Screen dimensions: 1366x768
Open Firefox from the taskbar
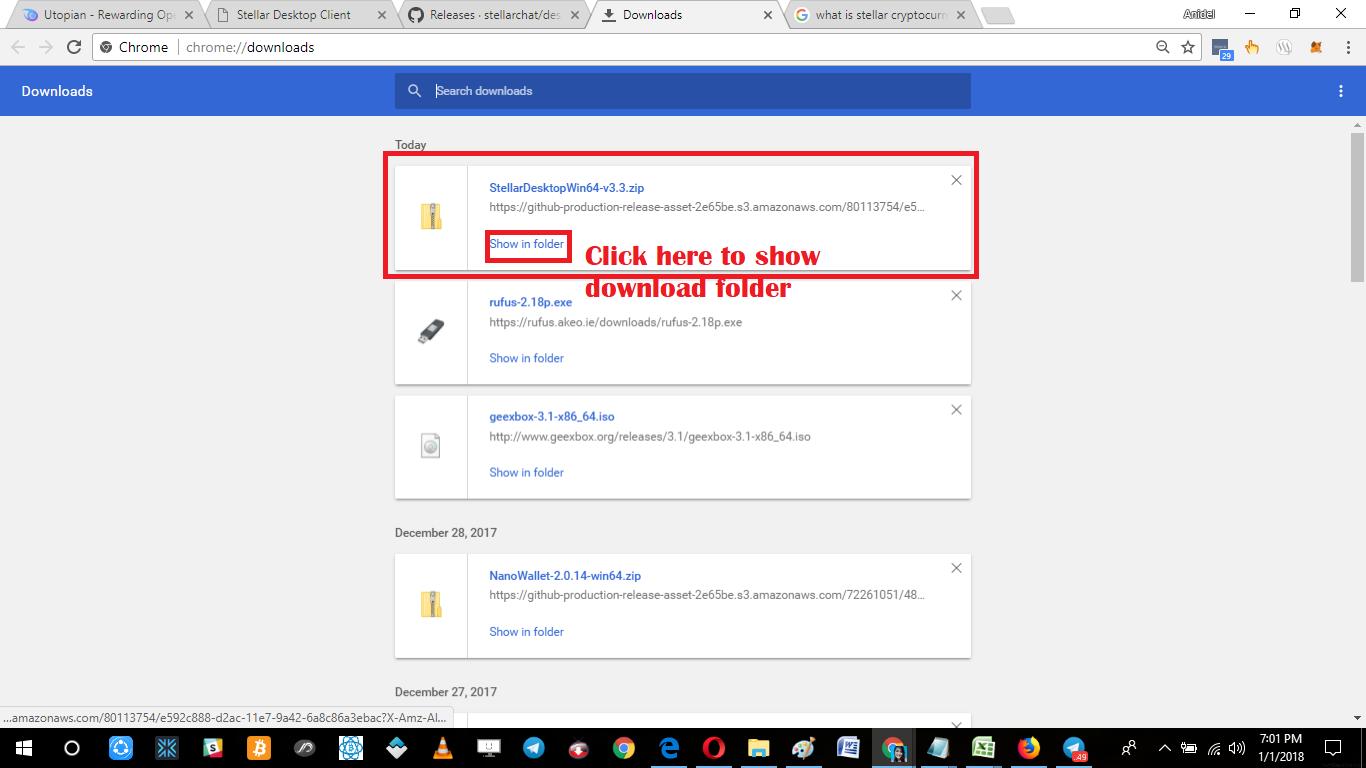click(1029, 748)
